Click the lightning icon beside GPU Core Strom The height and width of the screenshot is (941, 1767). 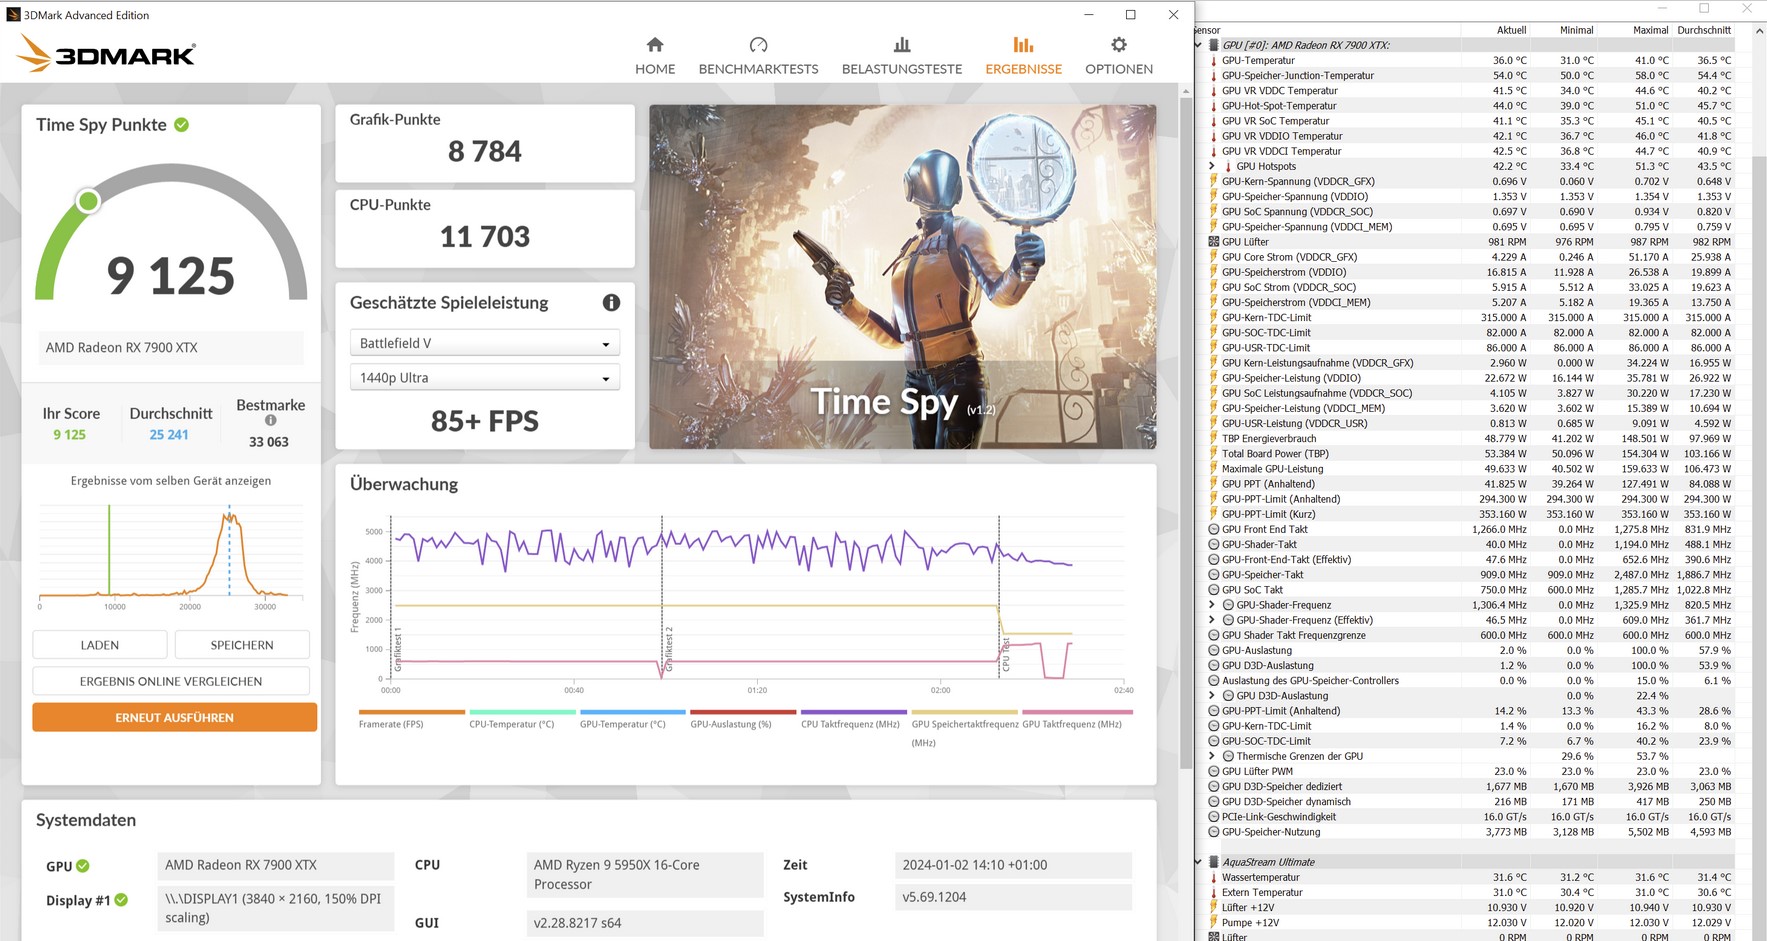tap(1214, 257)
